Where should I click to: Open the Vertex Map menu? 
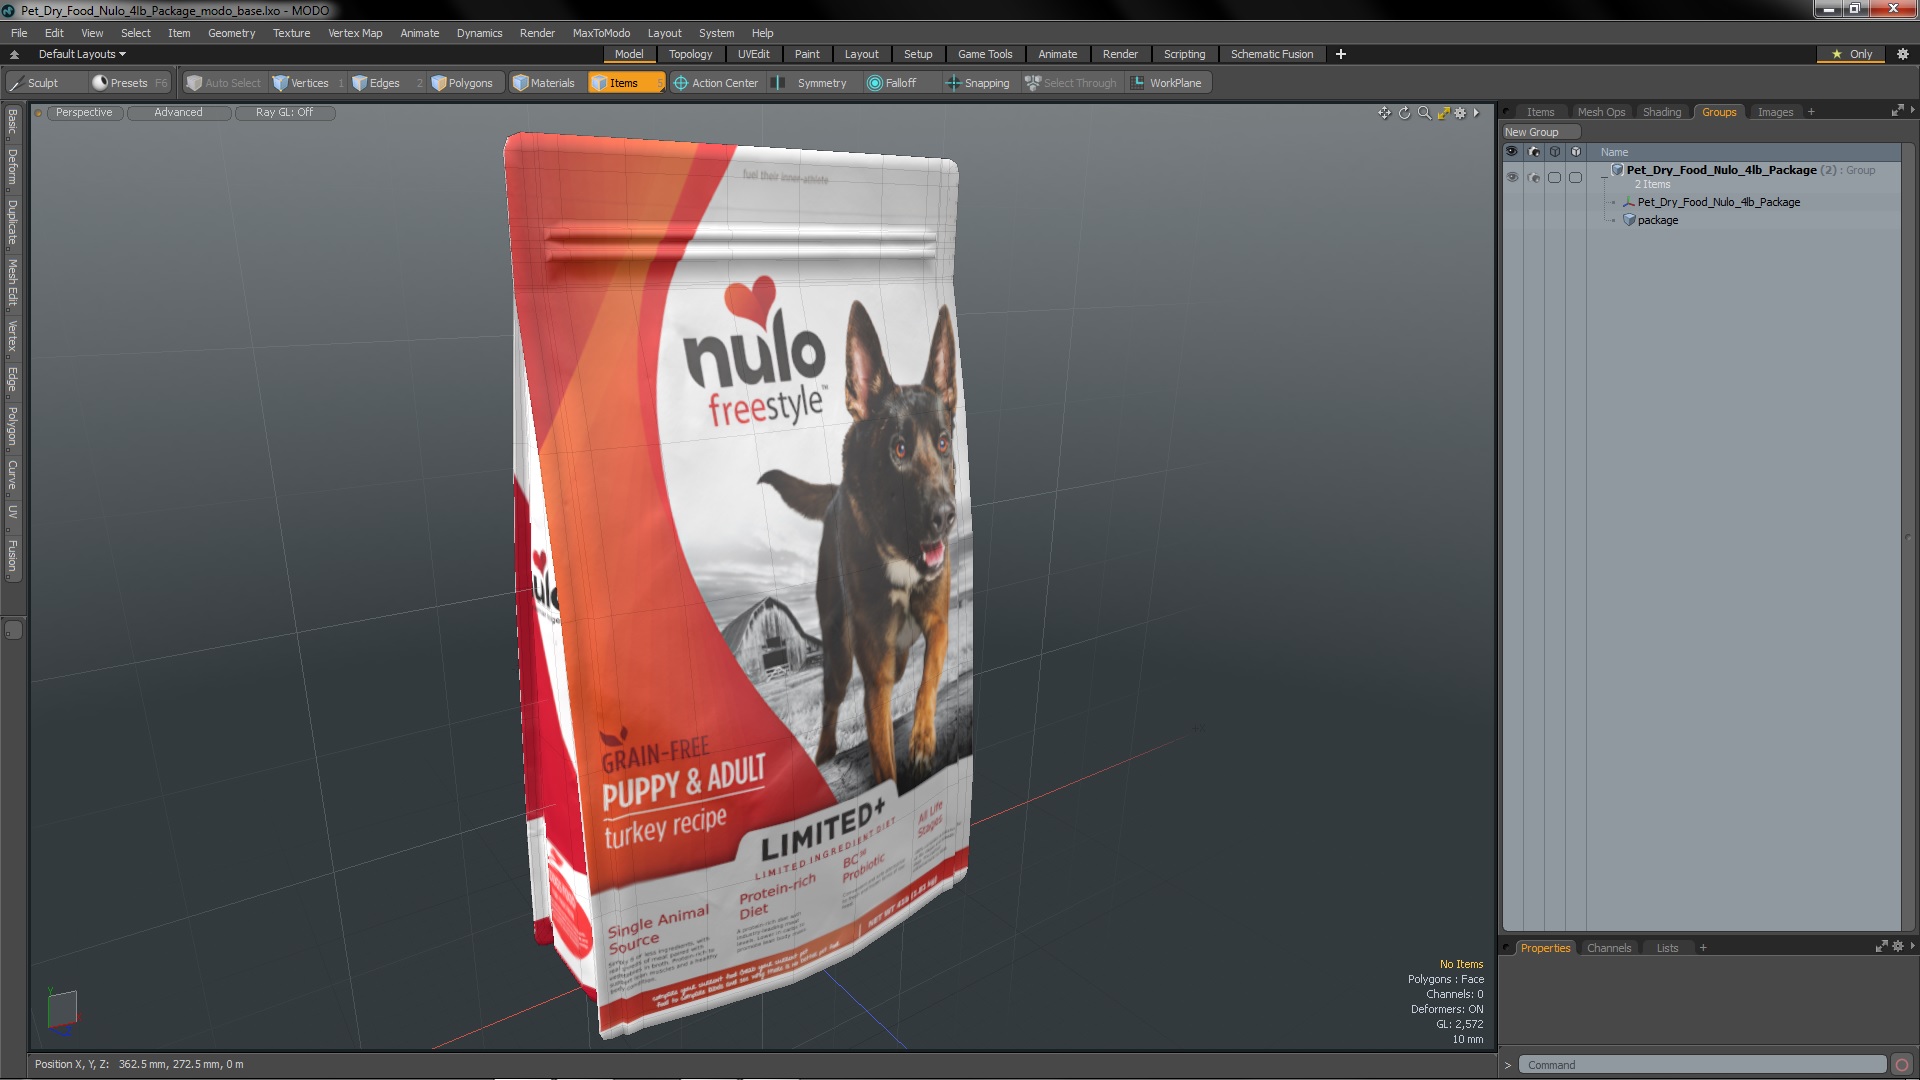click(x=355, y=33)
